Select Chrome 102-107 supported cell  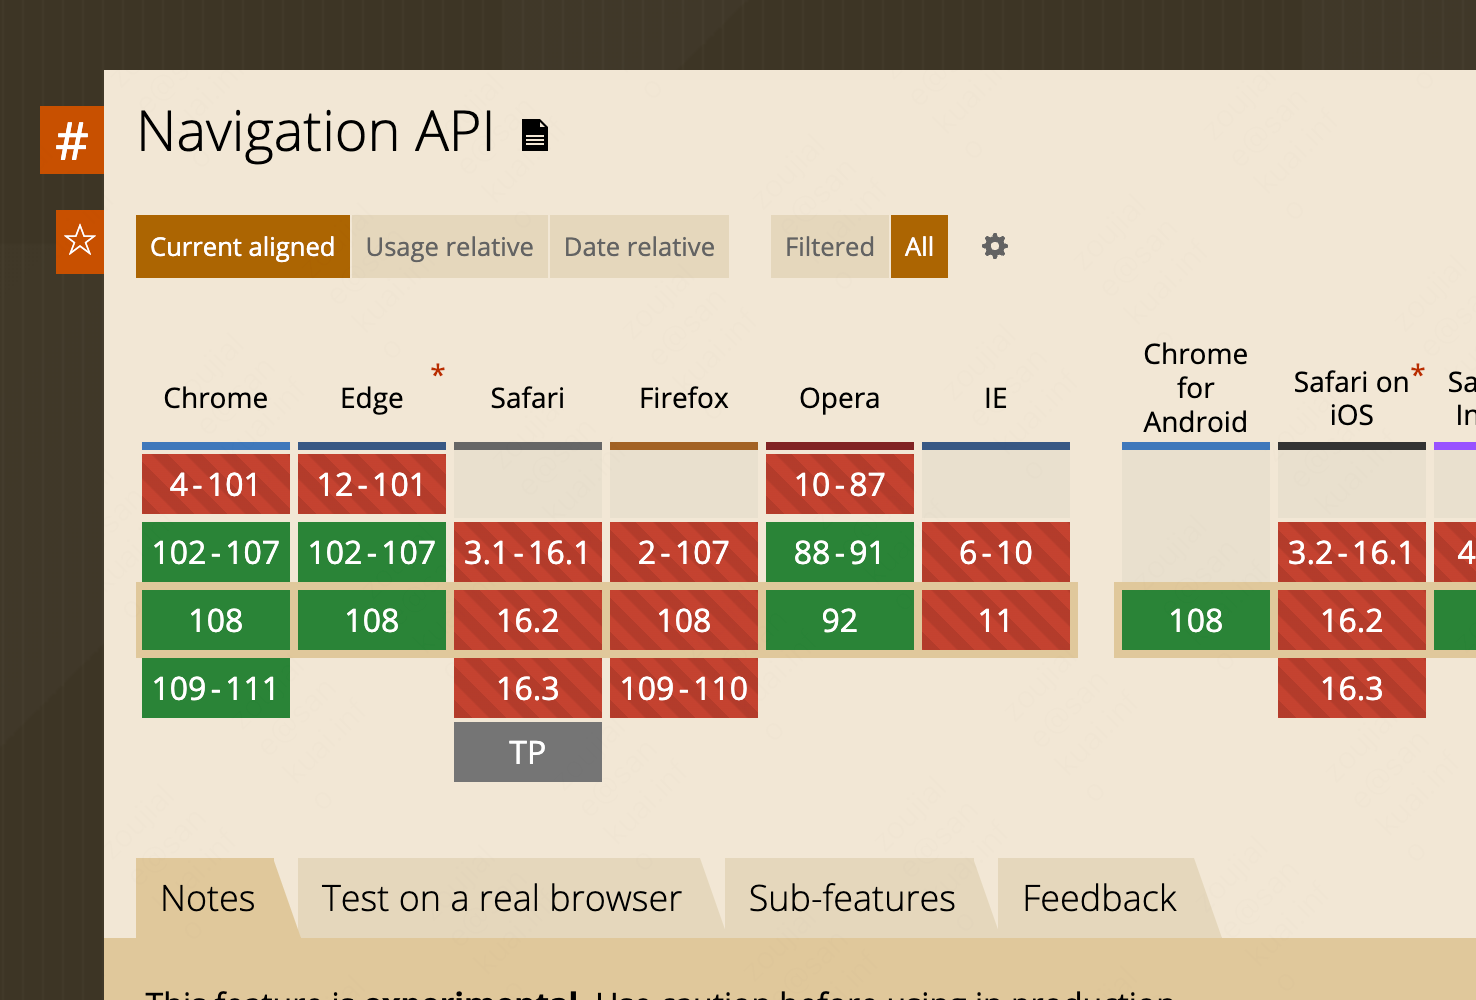216,552
